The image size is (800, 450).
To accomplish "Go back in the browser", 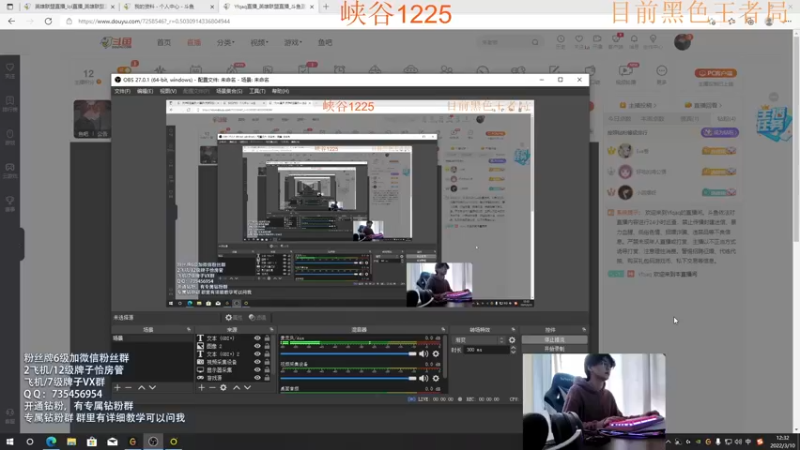I will pyautogui.click(x=11, y=21).
